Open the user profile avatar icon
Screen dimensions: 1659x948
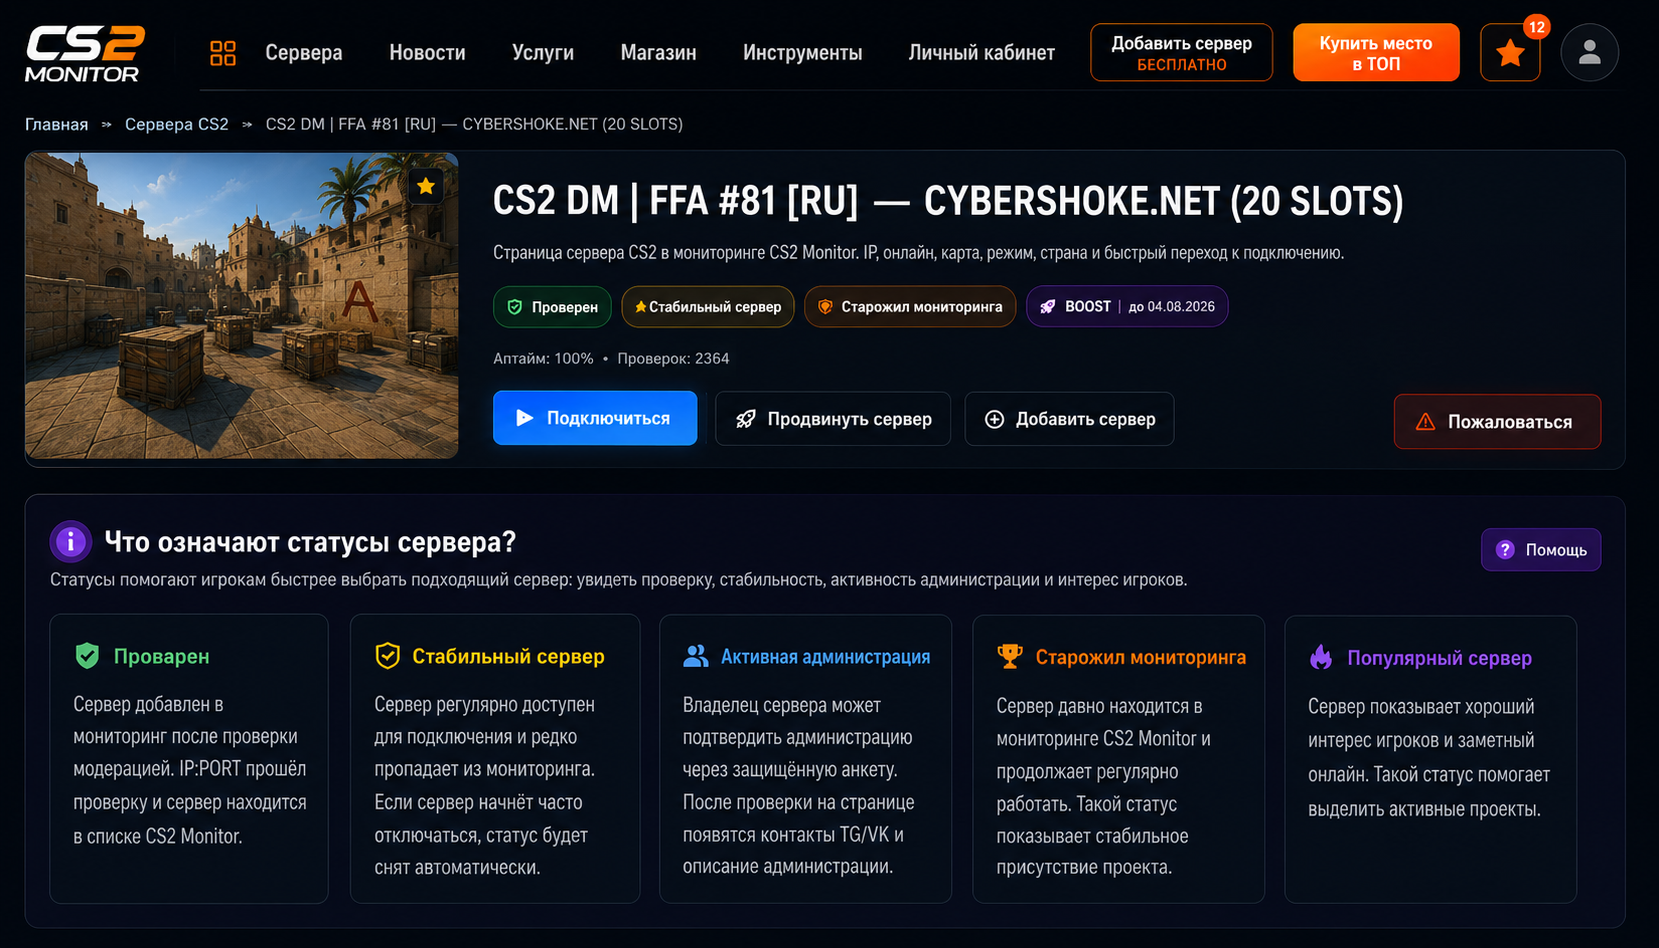coord(1589,52)
